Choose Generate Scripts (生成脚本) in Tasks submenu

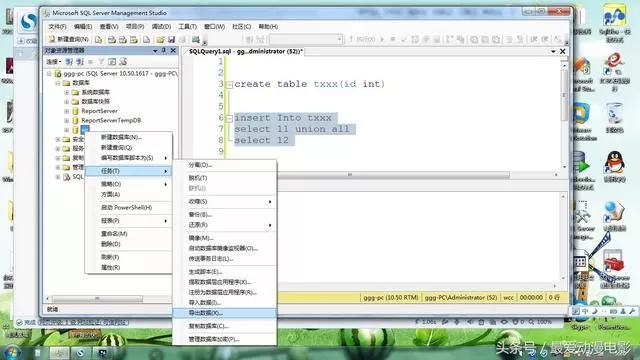click(x=225, y=271)
